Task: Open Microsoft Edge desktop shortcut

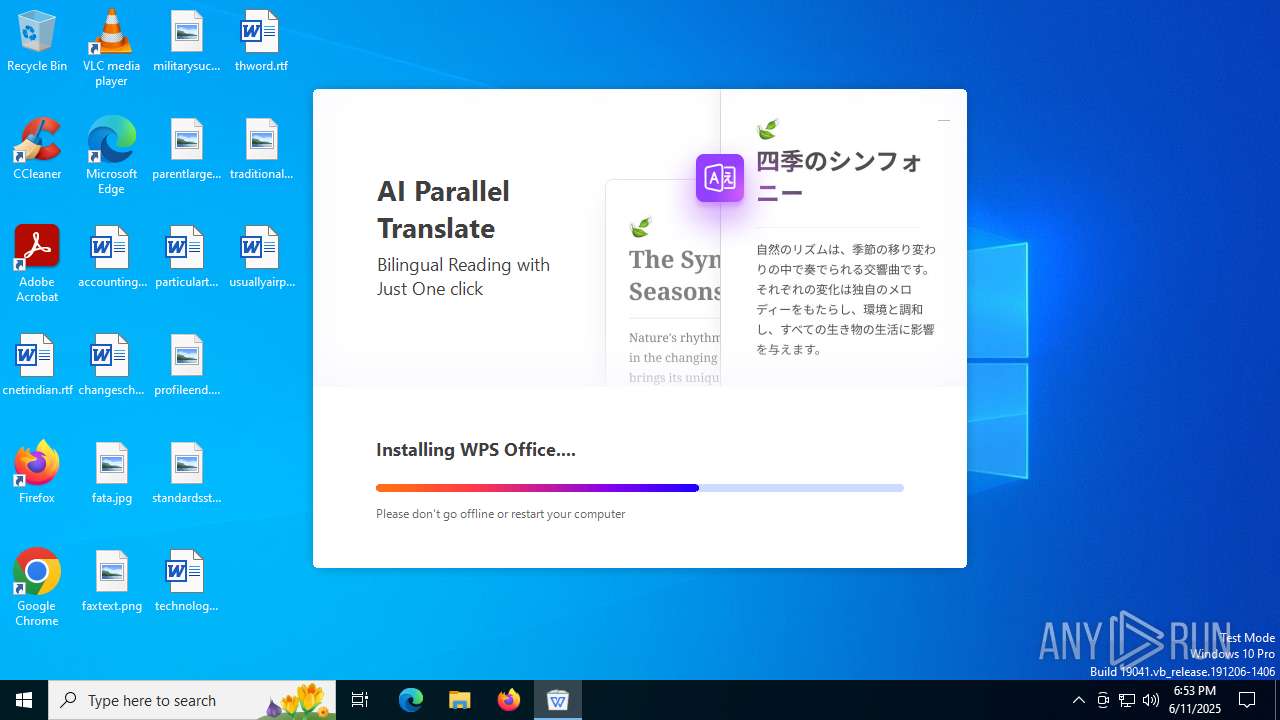Action: pos(111,156)
